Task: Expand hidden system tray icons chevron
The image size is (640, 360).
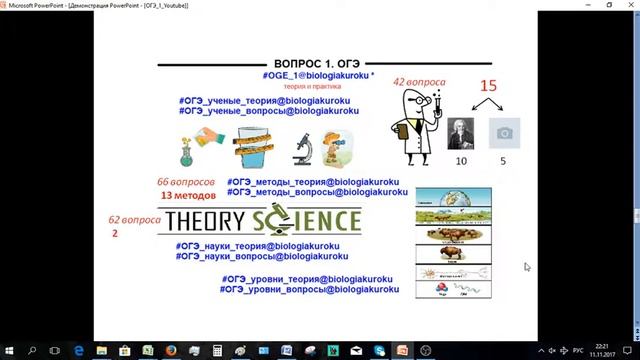Action: (541, 351)
